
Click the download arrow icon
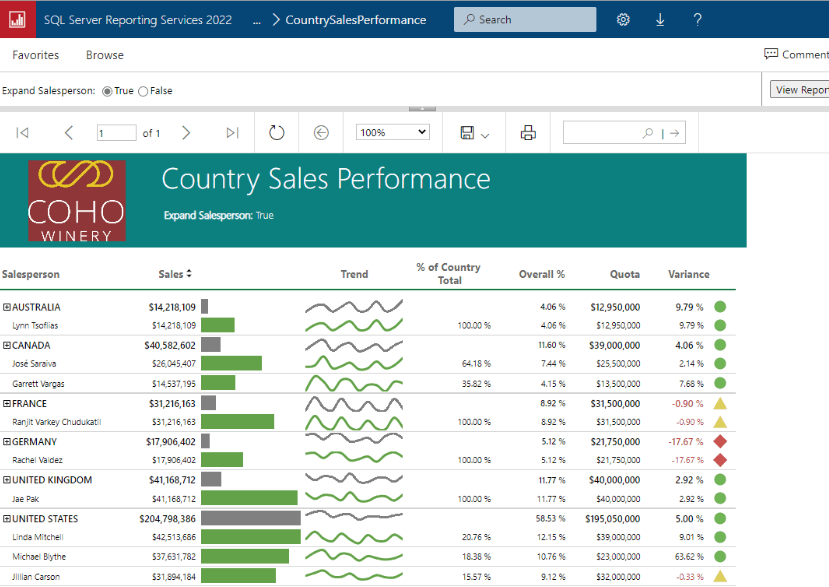pos(660,20)
